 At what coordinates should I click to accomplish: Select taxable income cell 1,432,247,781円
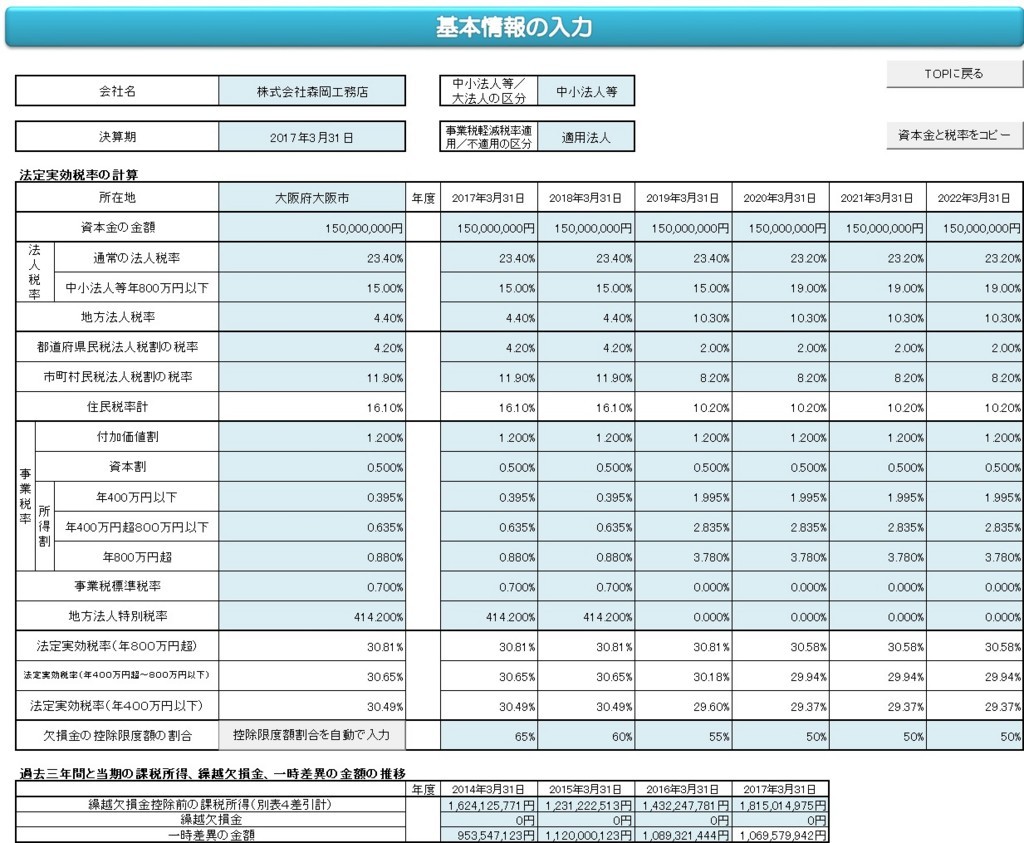click(x=683, y=805)
